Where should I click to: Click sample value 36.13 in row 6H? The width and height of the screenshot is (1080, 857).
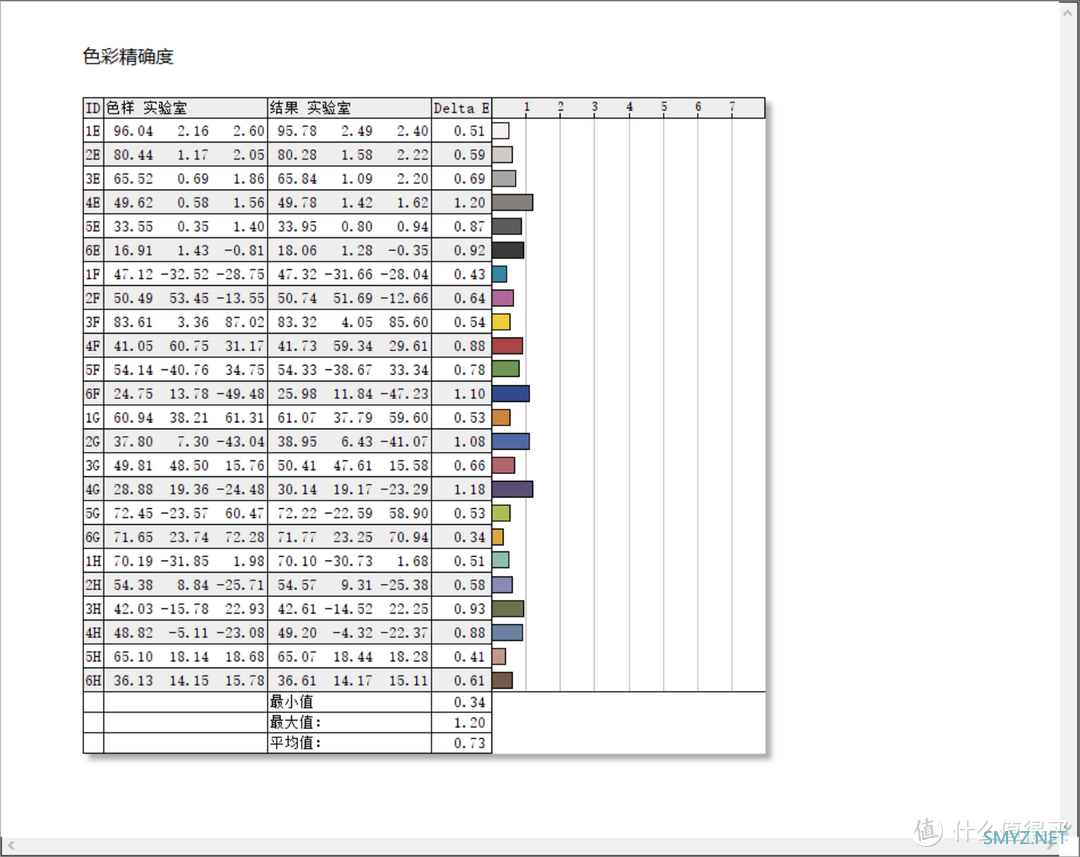point(133,680)
